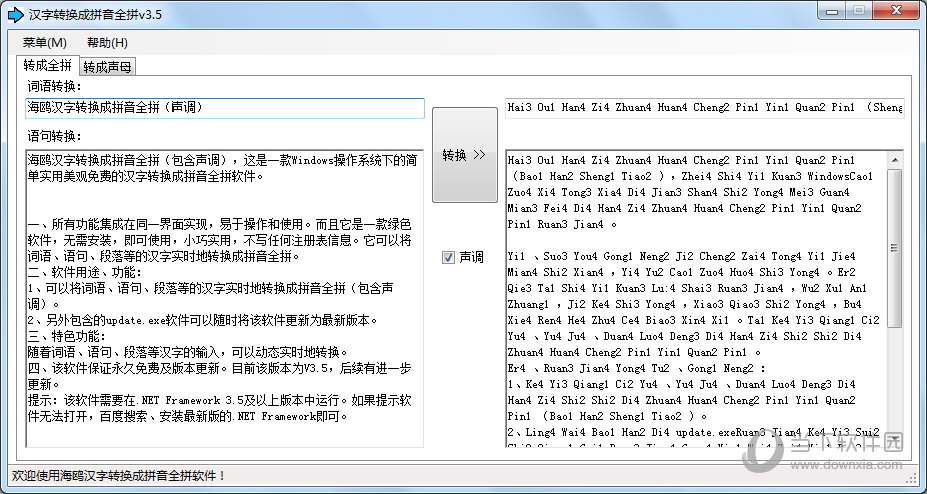Click the 转换 >> convert button
The width and height of the screenshot is (927, 494).
pyautogui.click(x=465, y=155)
